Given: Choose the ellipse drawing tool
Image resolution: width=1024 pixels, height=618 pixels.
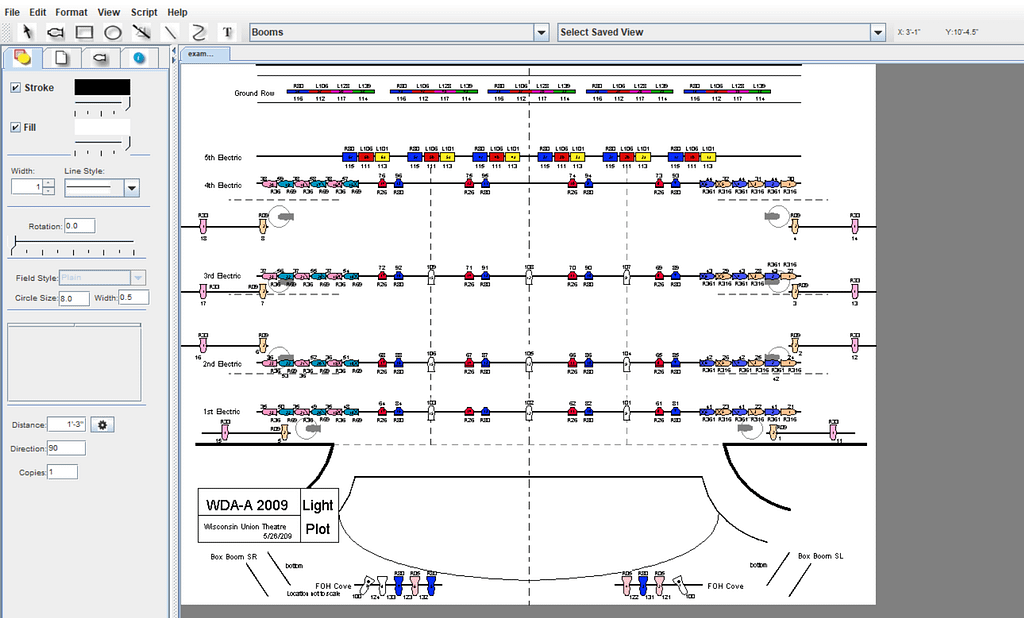Looking at the screenshot, I should 113,31.
